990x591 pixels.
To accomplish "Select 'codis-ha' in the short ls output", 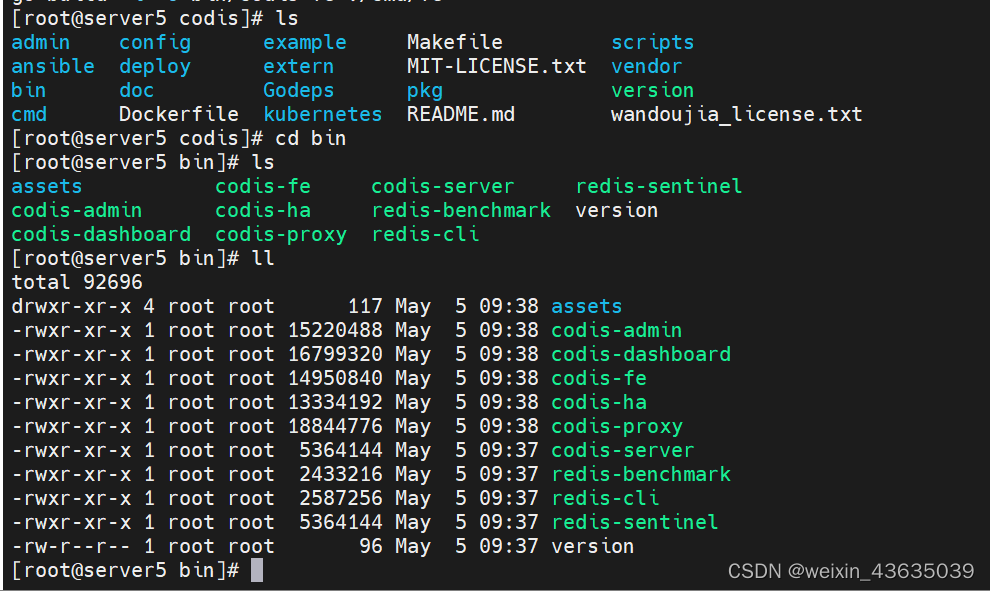I will pyautogui.click(x=263, y=210).
